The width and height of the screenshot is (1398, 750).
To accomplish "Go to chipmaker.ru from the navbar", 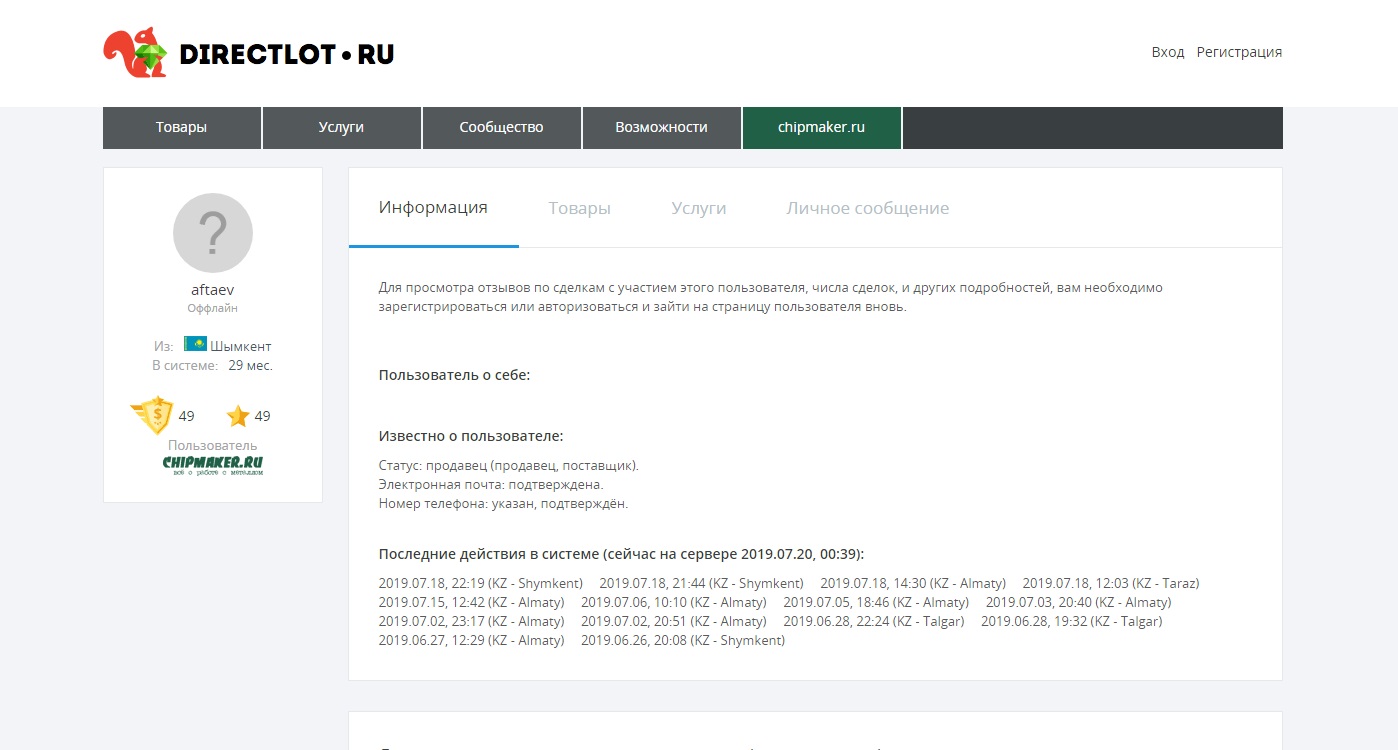I will [822, 128].
